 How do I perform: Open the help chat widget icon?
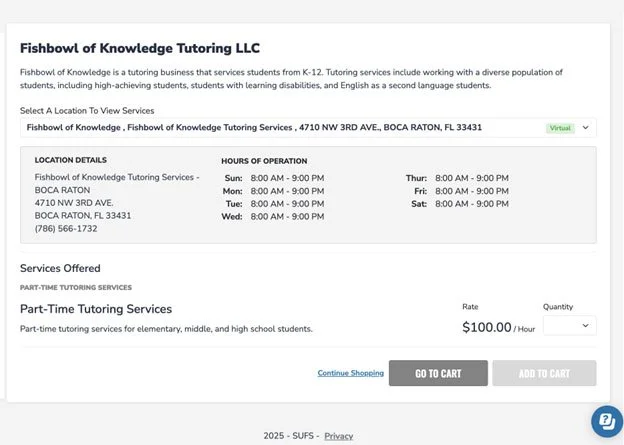click(607, 421)
